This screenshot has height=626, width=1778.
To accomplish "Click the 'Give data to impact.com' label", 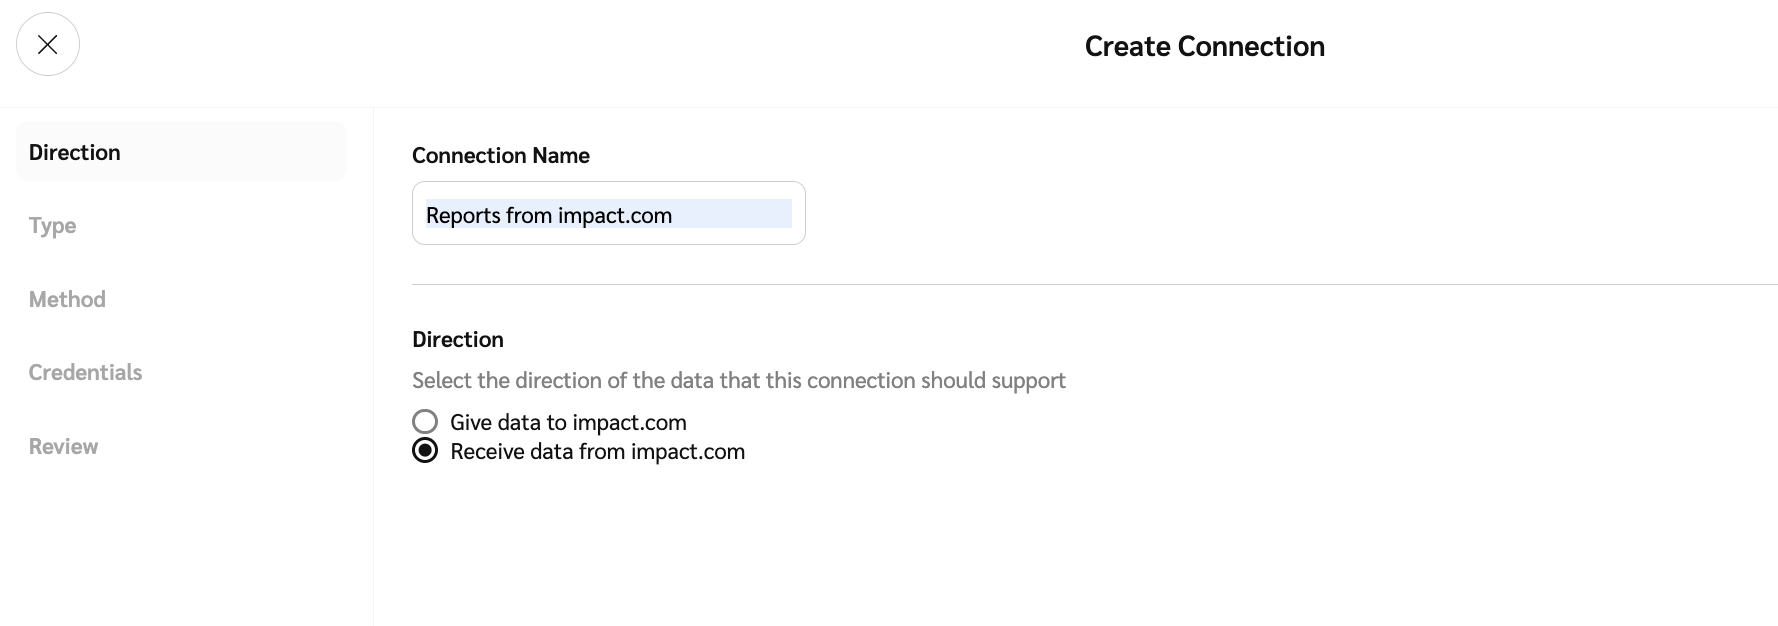I will point(568,422).
